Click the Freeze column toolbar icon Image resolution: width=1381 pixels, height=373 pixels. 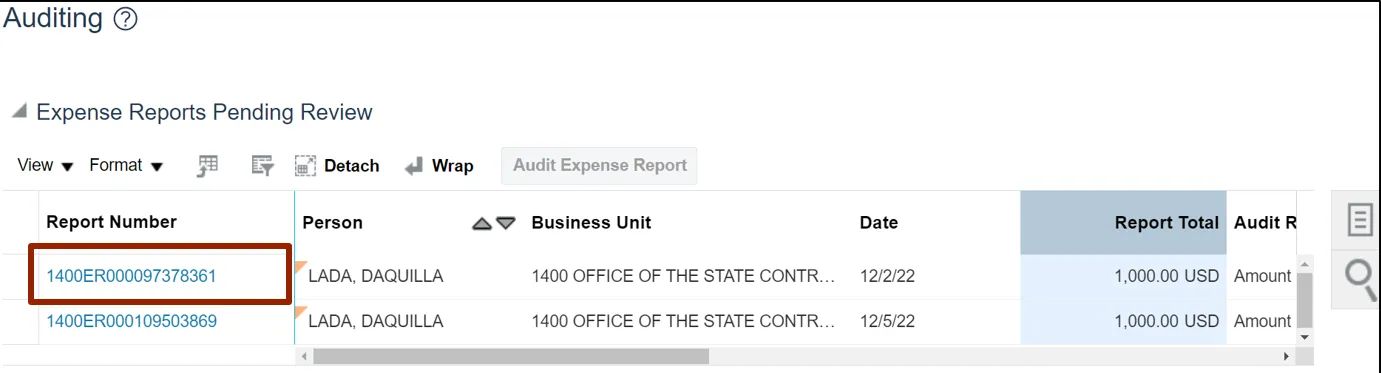pos(207,166)
